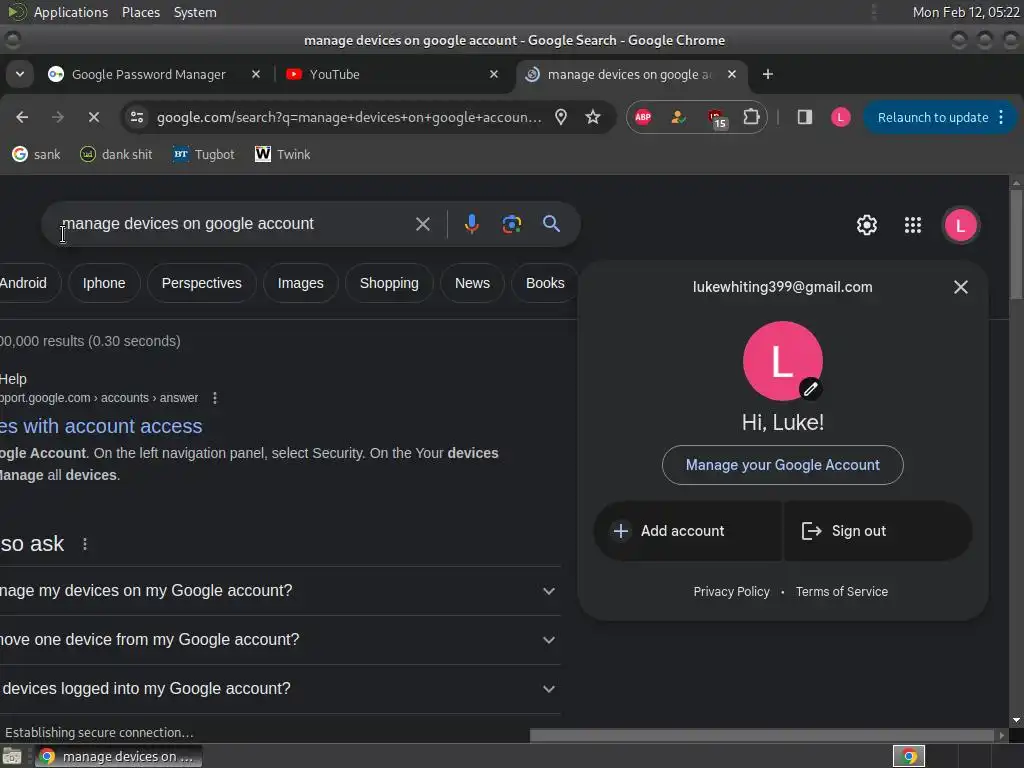Click Relaunch to update button
Image resolution: width=1024 pixels, height=768 pixels.
[933, 117]
